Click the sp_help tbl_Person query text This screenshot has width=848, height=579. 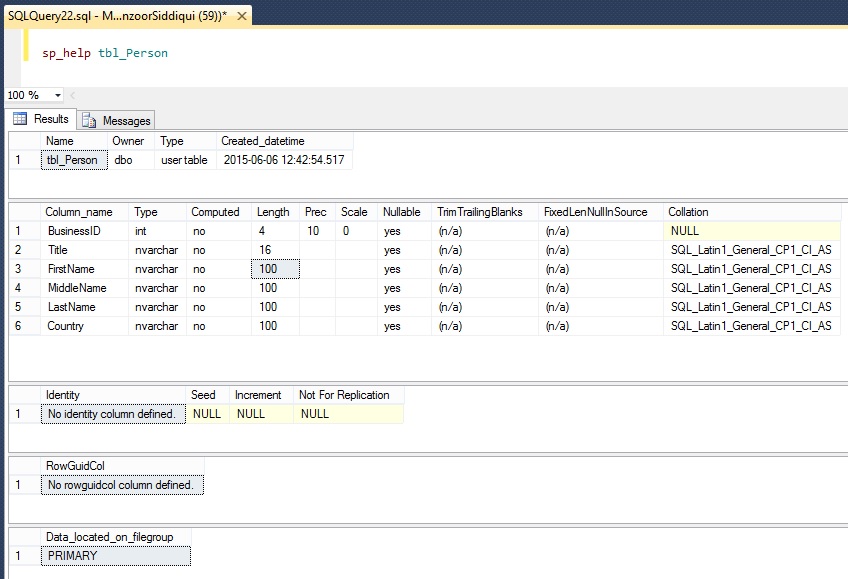click(x=105, y=53)
